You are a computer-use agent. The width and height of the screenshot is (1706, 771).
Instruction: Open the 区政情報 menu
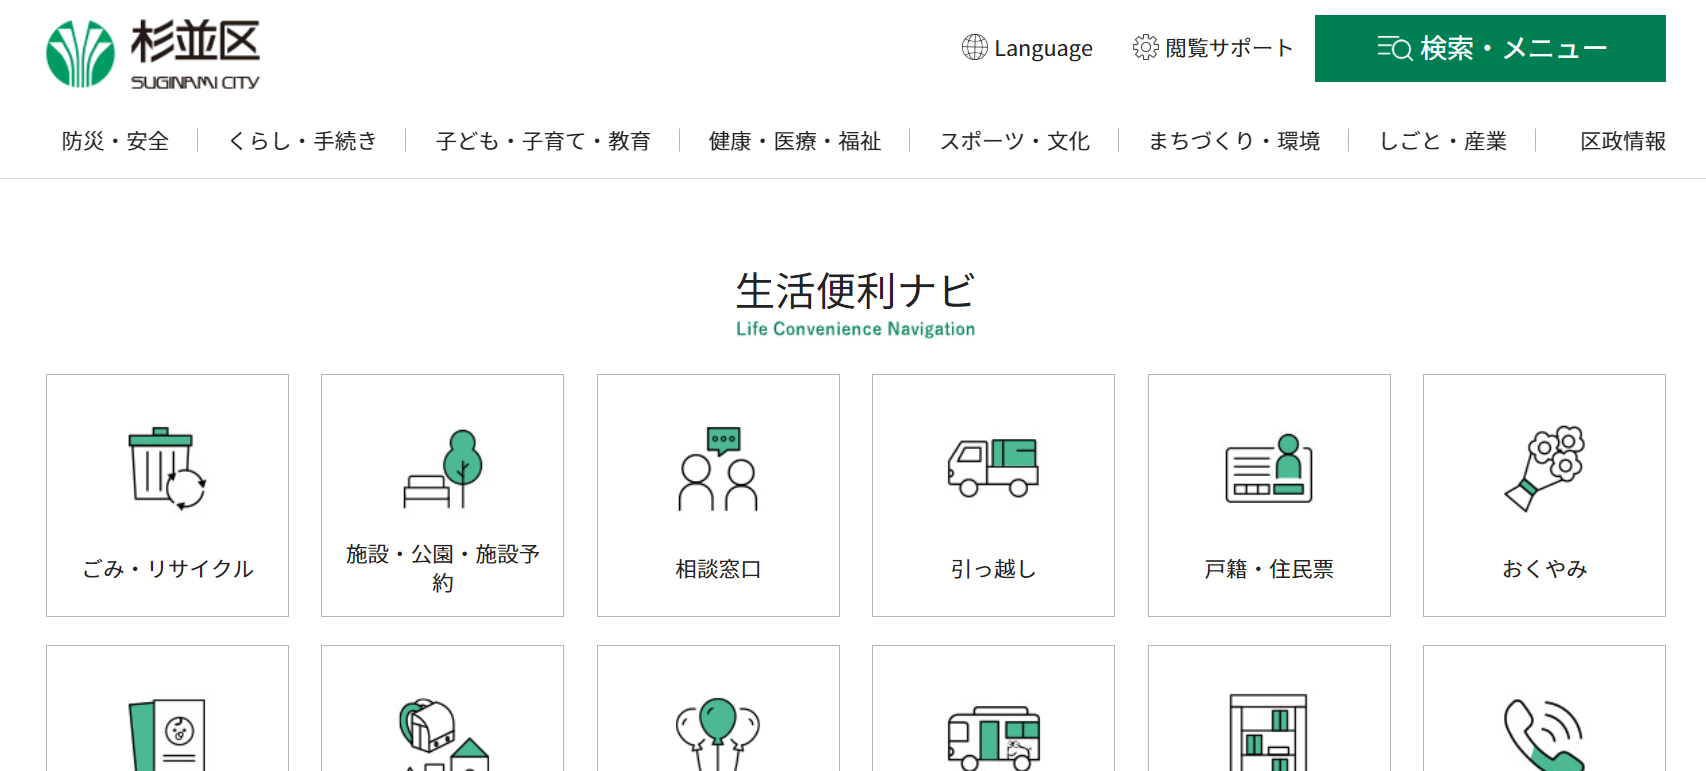(1623, 141)
